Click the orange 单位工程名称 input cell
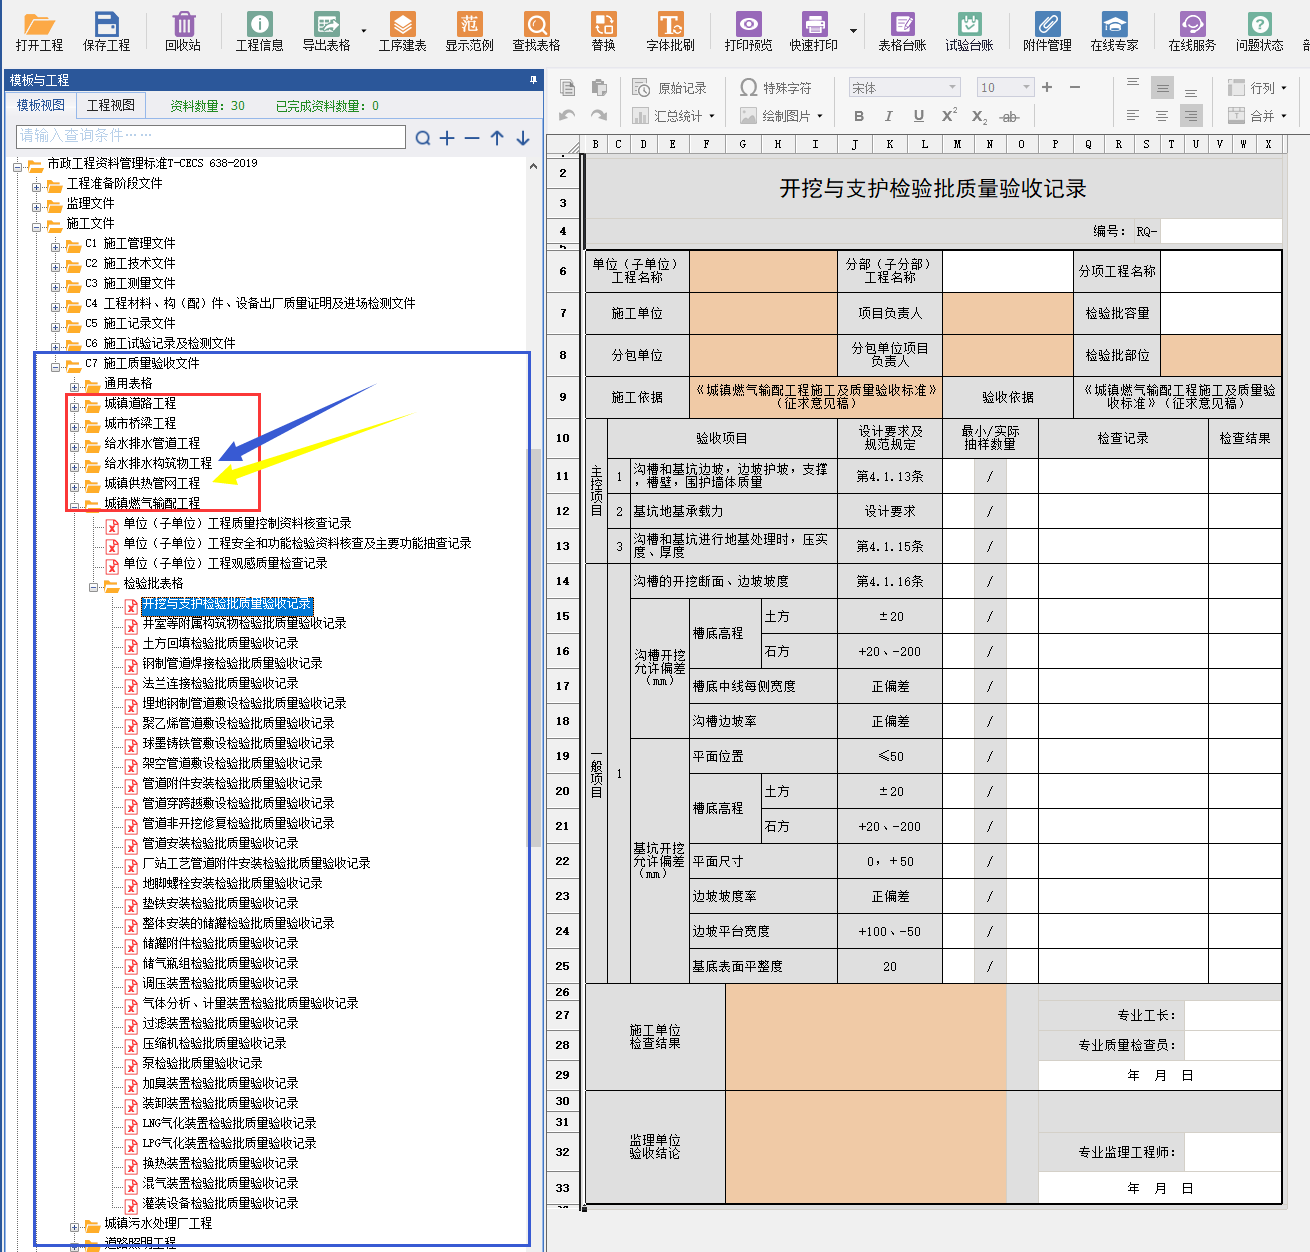 coord(763,271)
